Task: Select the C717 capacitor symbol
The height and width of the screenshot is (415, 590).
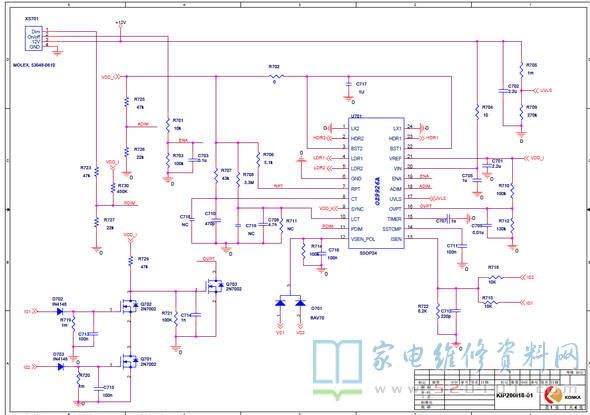Action: (x=349, y=84)
